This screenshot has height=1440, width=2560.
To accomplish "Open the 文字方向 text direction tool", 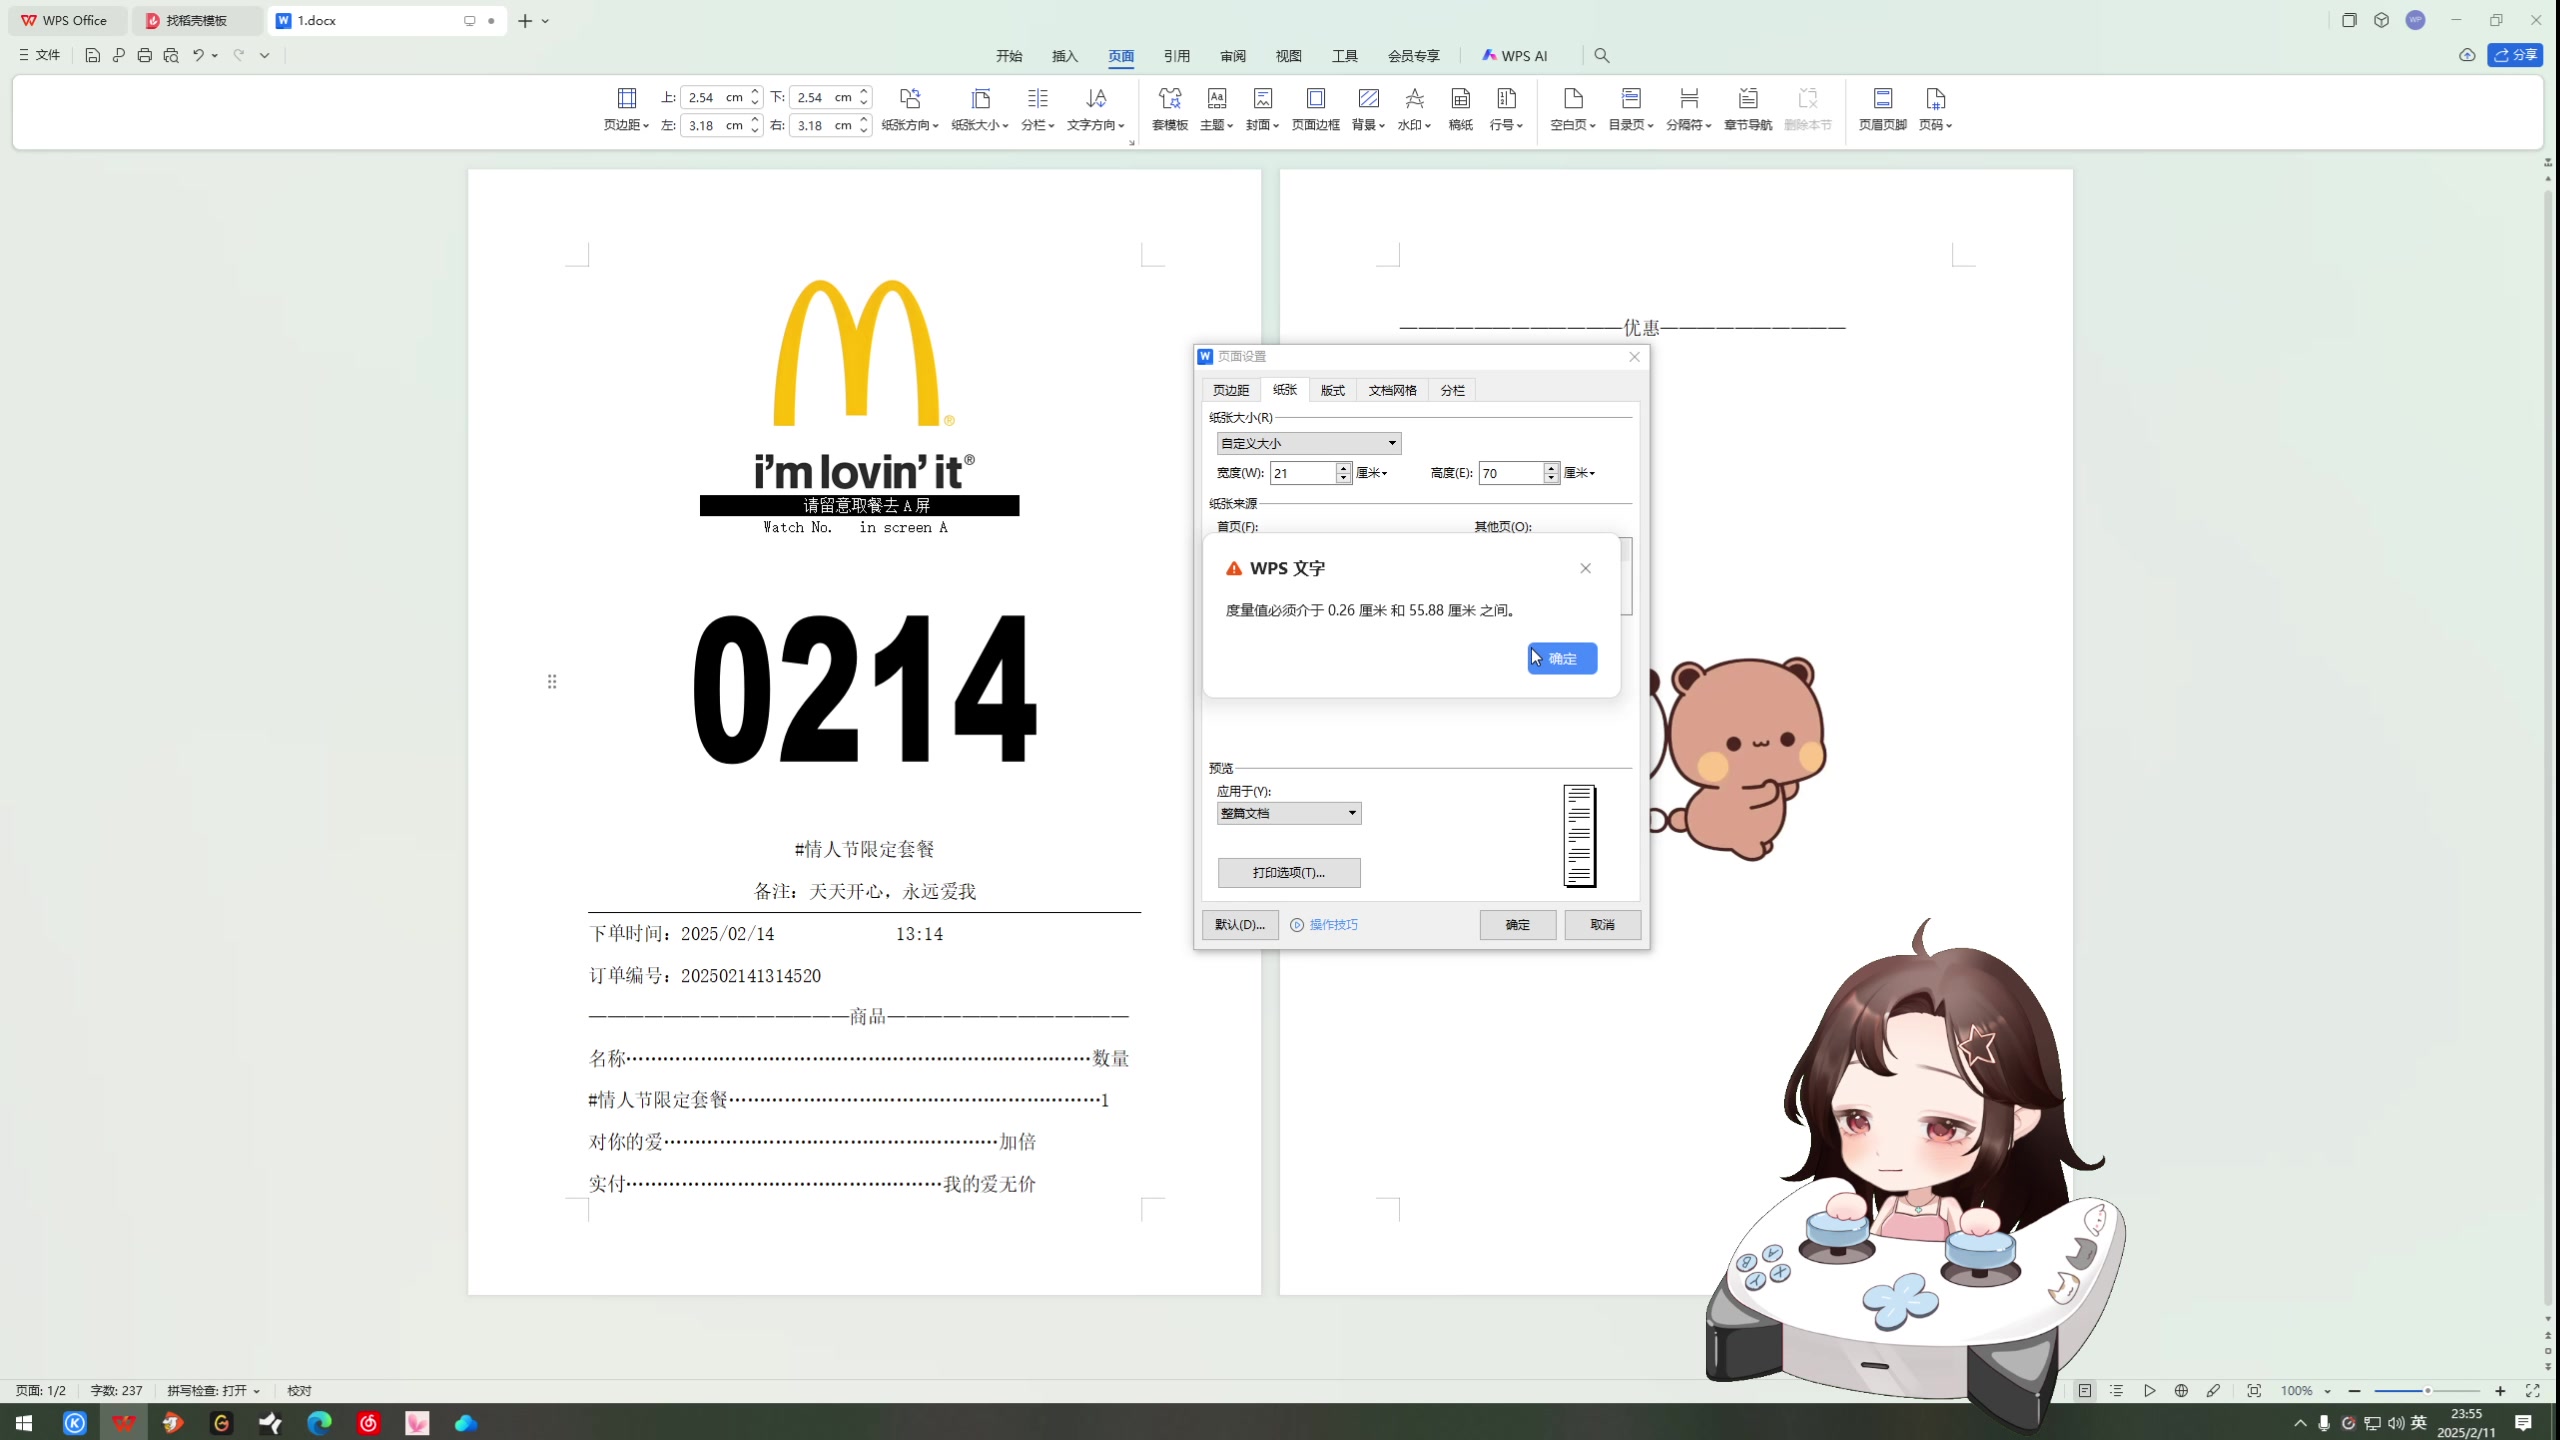I will pyautogui.click(x=1095, y=109).
